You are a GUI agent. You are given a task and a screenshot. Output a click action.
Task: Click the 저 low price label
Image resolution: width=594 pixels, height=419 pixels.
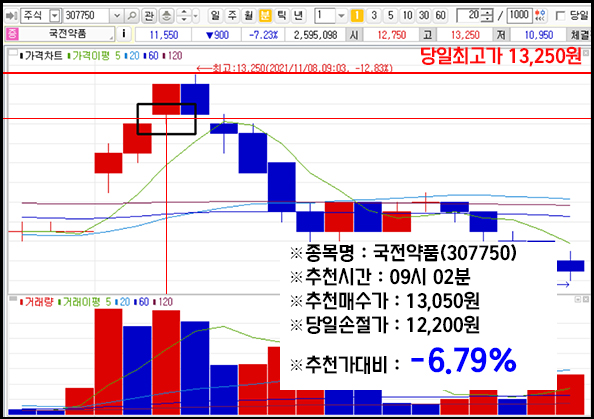tap(501, 35)
